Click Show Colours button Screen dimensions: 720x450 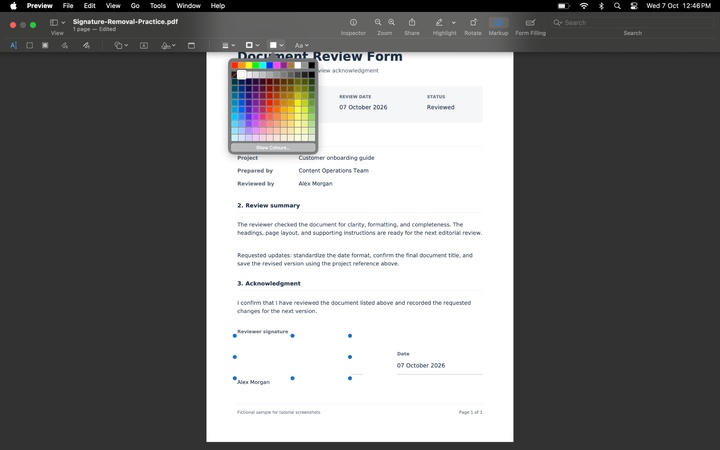click(273, 147)
